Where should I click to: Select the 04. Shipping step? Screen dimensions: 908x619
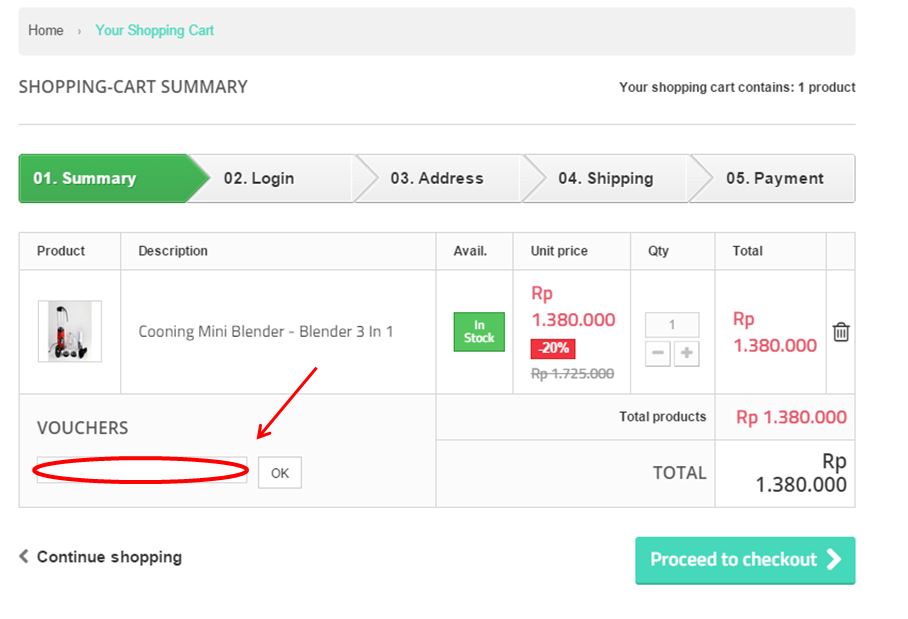point(607,178)
